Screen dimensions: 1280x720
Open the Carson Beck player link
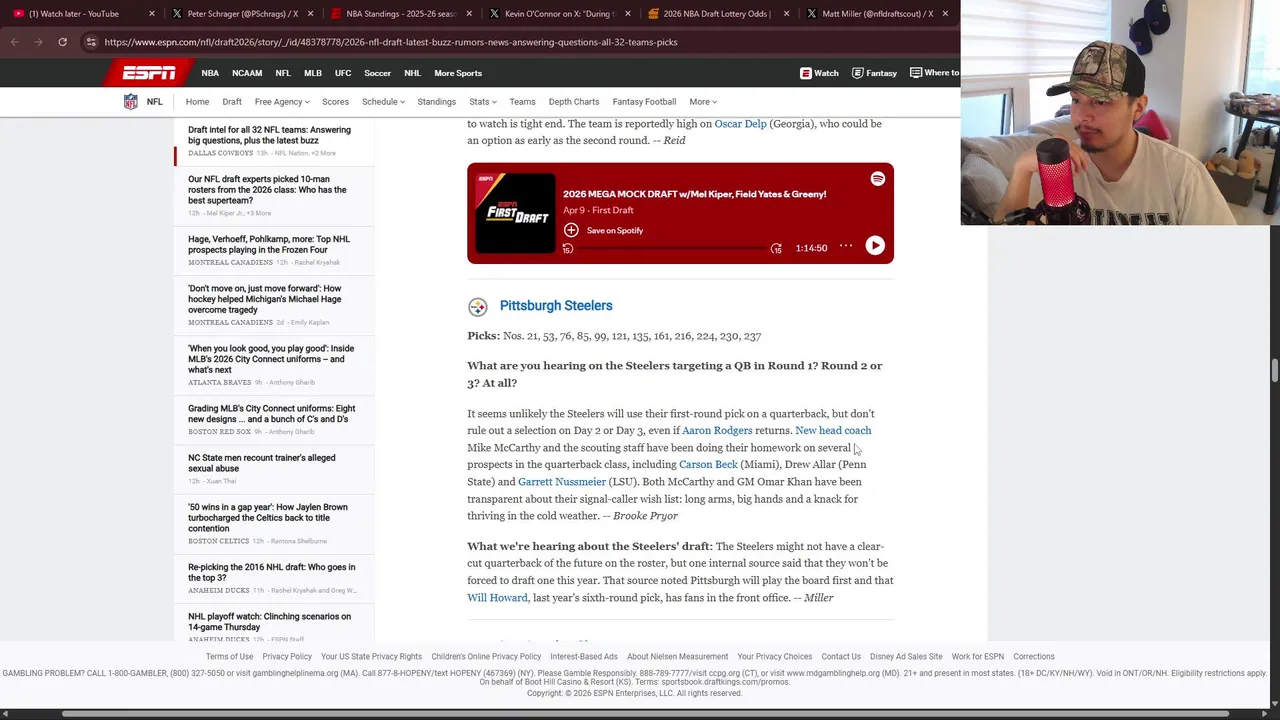click(x=708, y=465)
